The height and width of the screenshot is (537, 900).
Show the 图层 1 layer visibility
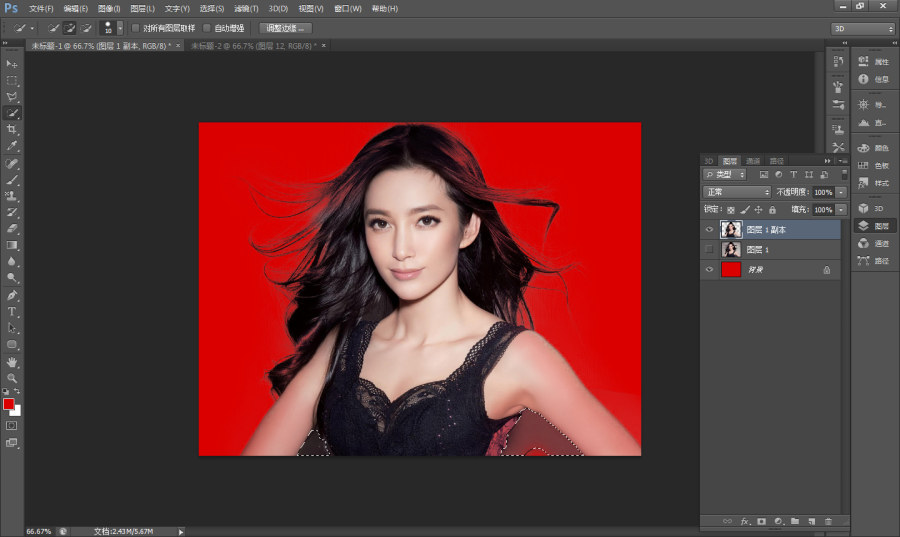[x=709, y=249]
